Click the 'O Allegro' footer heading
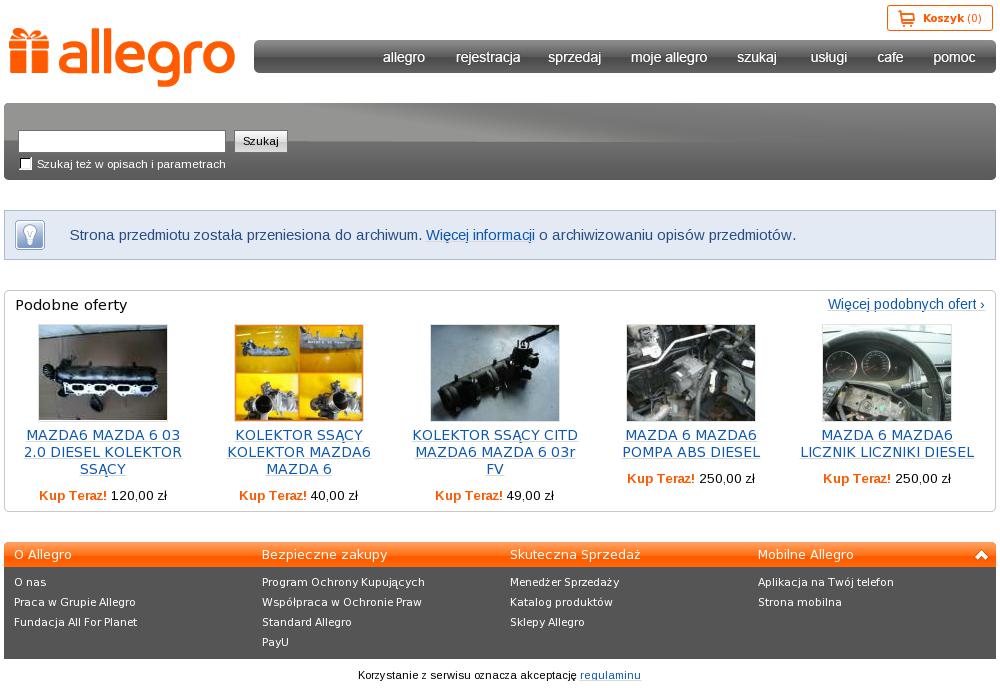Image resolution: width=1000 pixels, height=695 pixels. [x=43, y=555]
